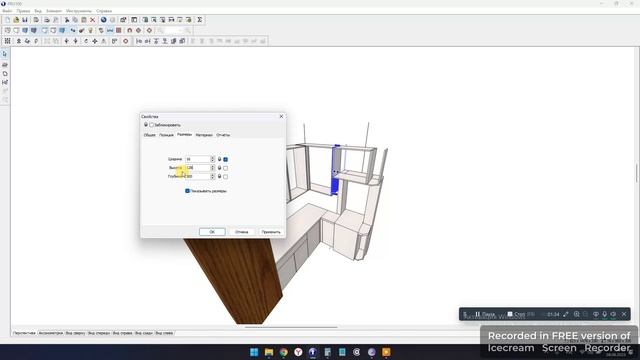640x360 pixels.
Task: Click the four-arrow move icon
Action: click(95, 41)
